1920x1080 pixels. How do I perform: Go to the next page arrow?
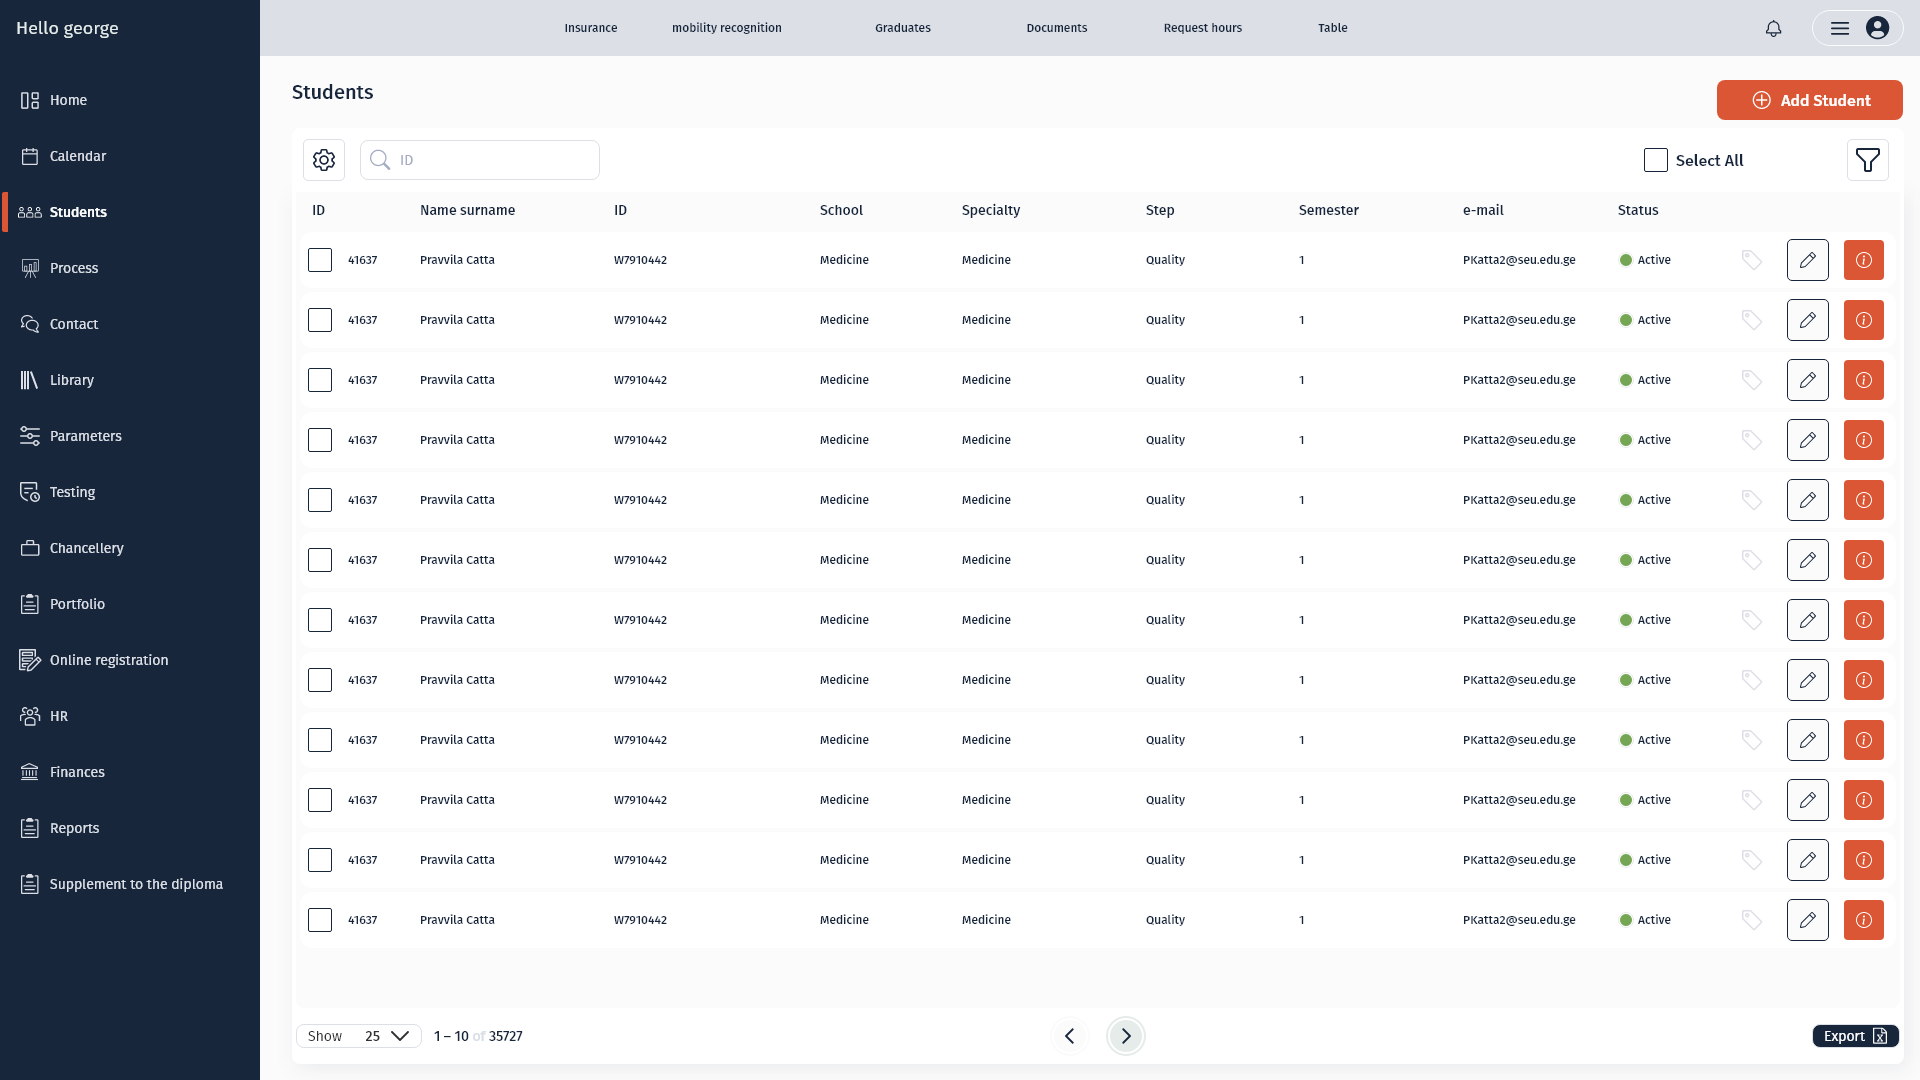pos(1126,1036)
